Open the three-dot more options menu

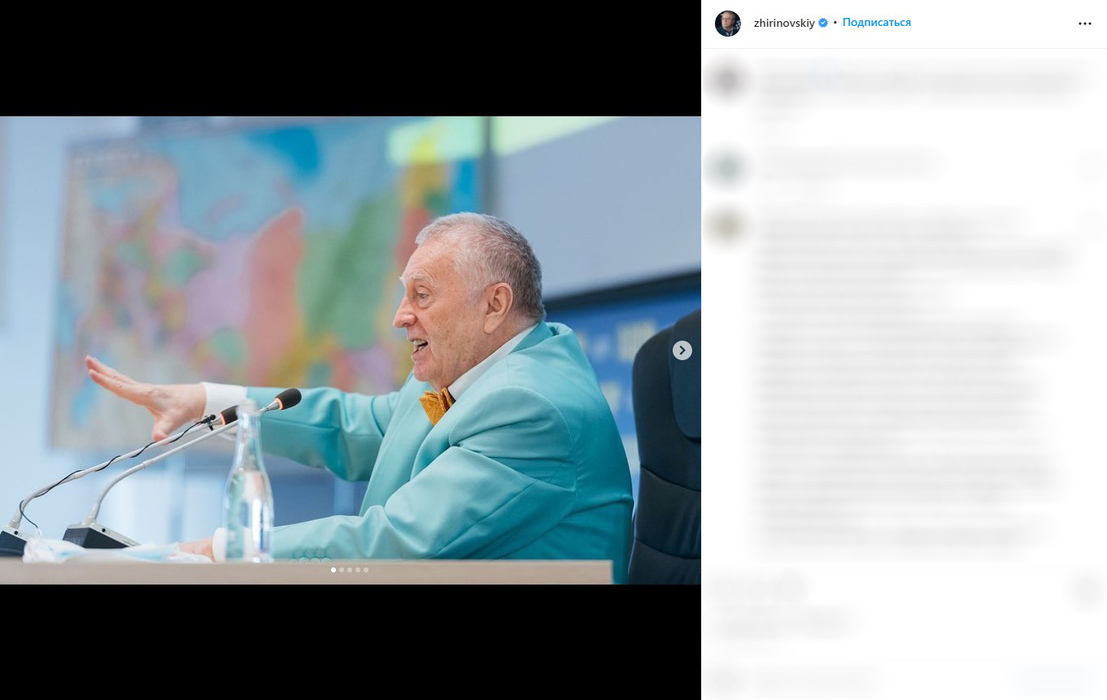point(1085,23)
